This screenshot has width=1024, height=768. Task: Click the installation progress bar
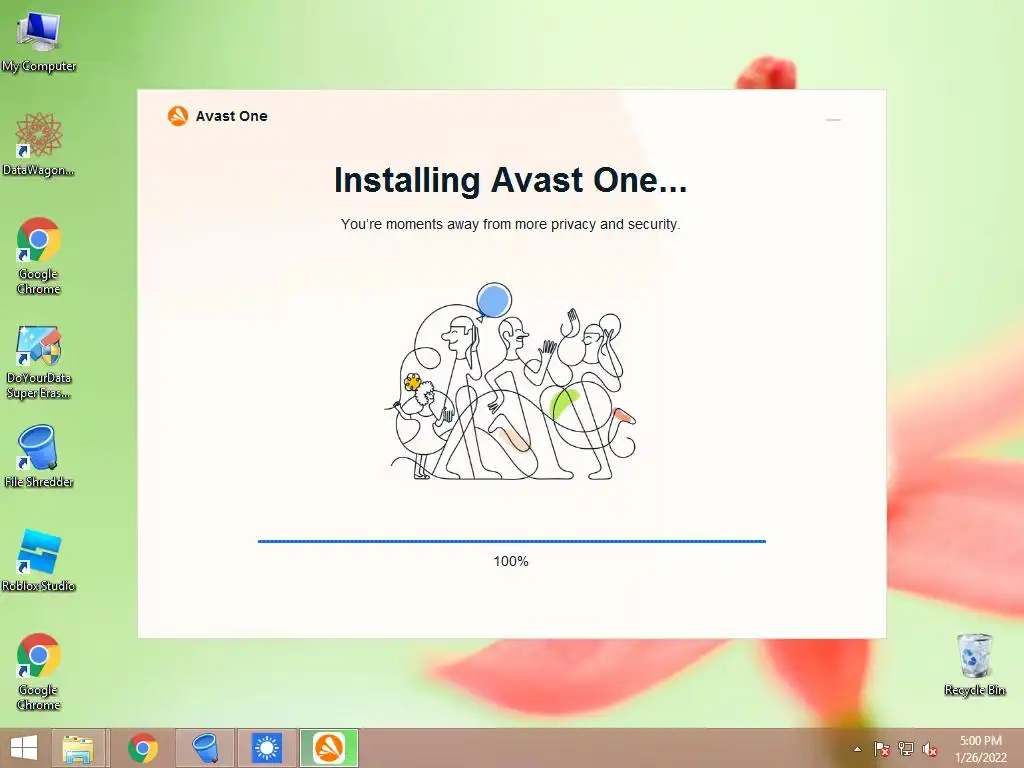point(511,541)
